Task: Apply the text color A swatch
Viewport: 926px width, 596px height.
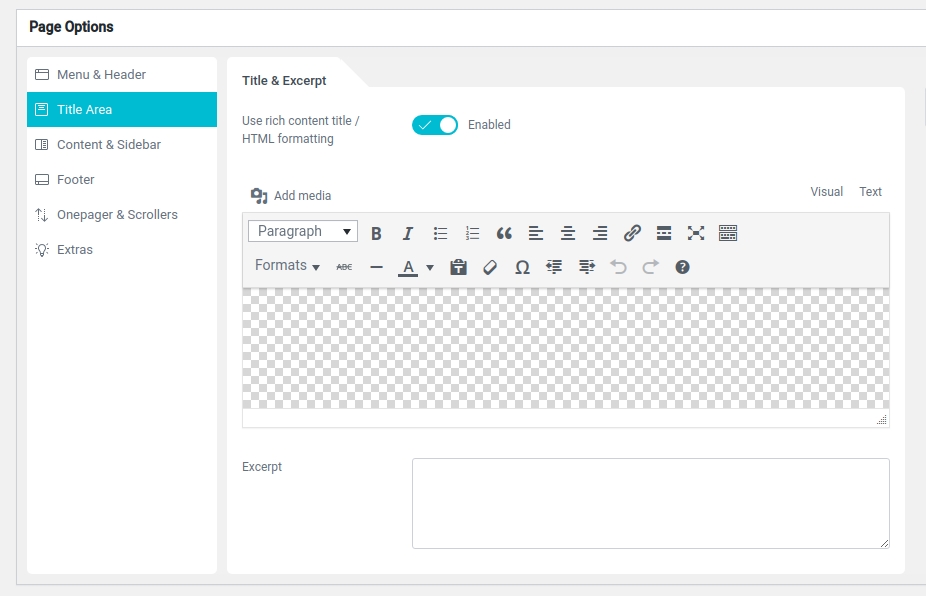Action: [407, 267]
